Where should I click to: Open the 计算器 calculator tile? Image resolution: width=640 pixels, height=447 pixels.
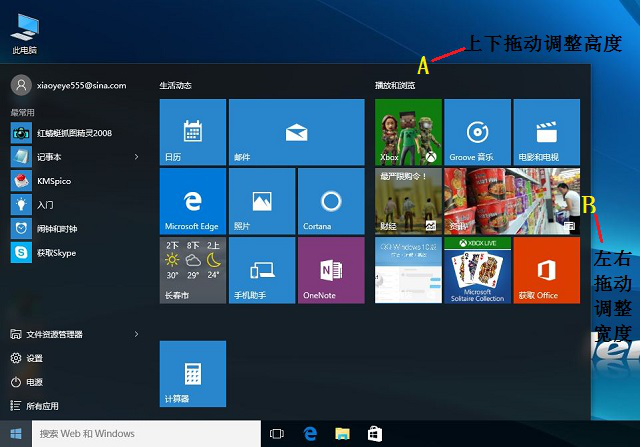pyautogui.click(x=193, y=374)
